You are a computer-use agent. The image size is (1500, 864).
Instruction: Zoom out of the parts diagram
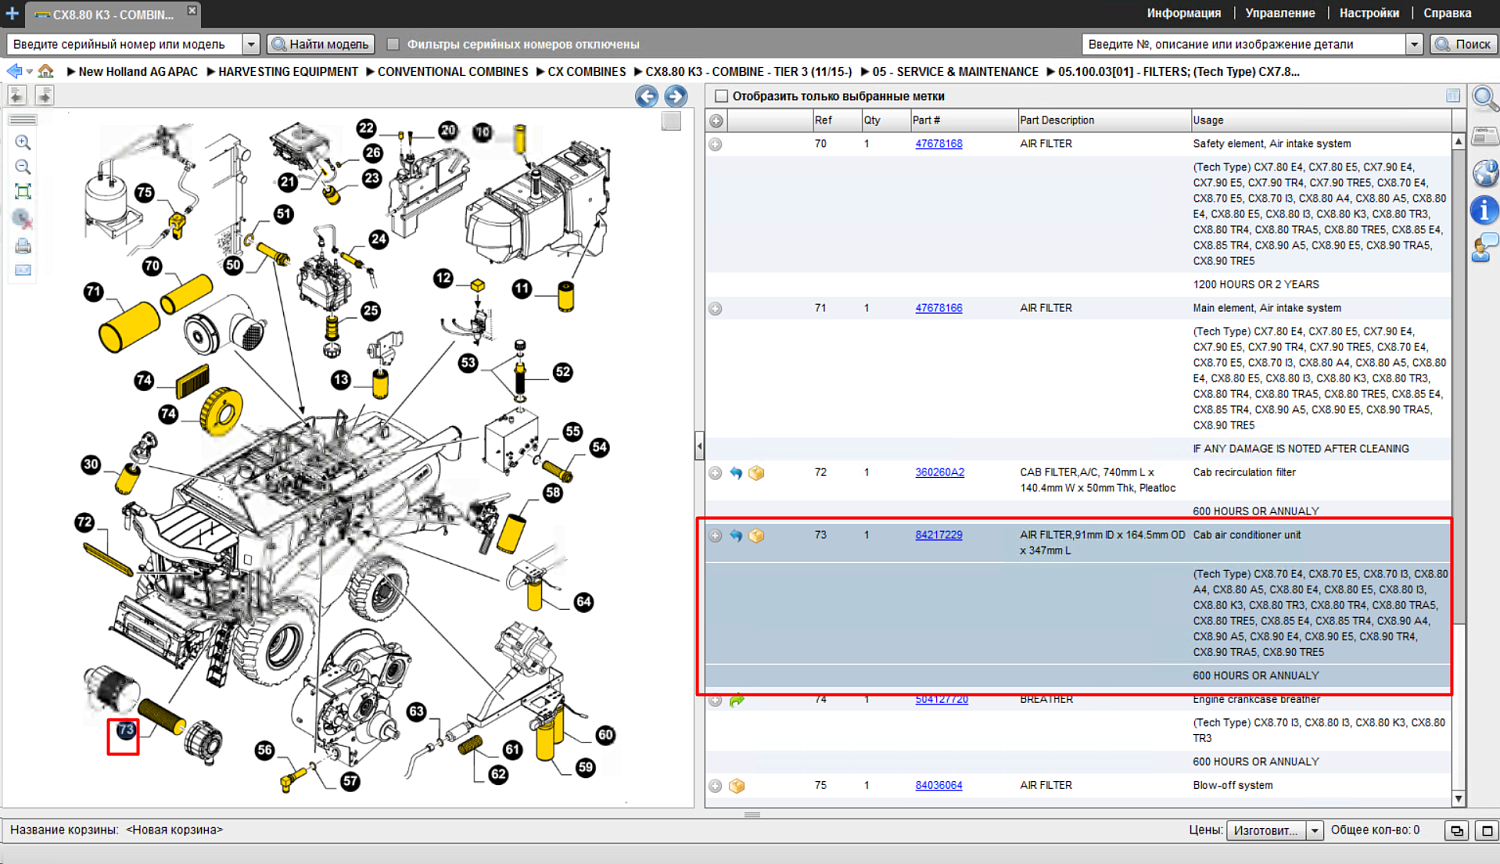(23, 167)
